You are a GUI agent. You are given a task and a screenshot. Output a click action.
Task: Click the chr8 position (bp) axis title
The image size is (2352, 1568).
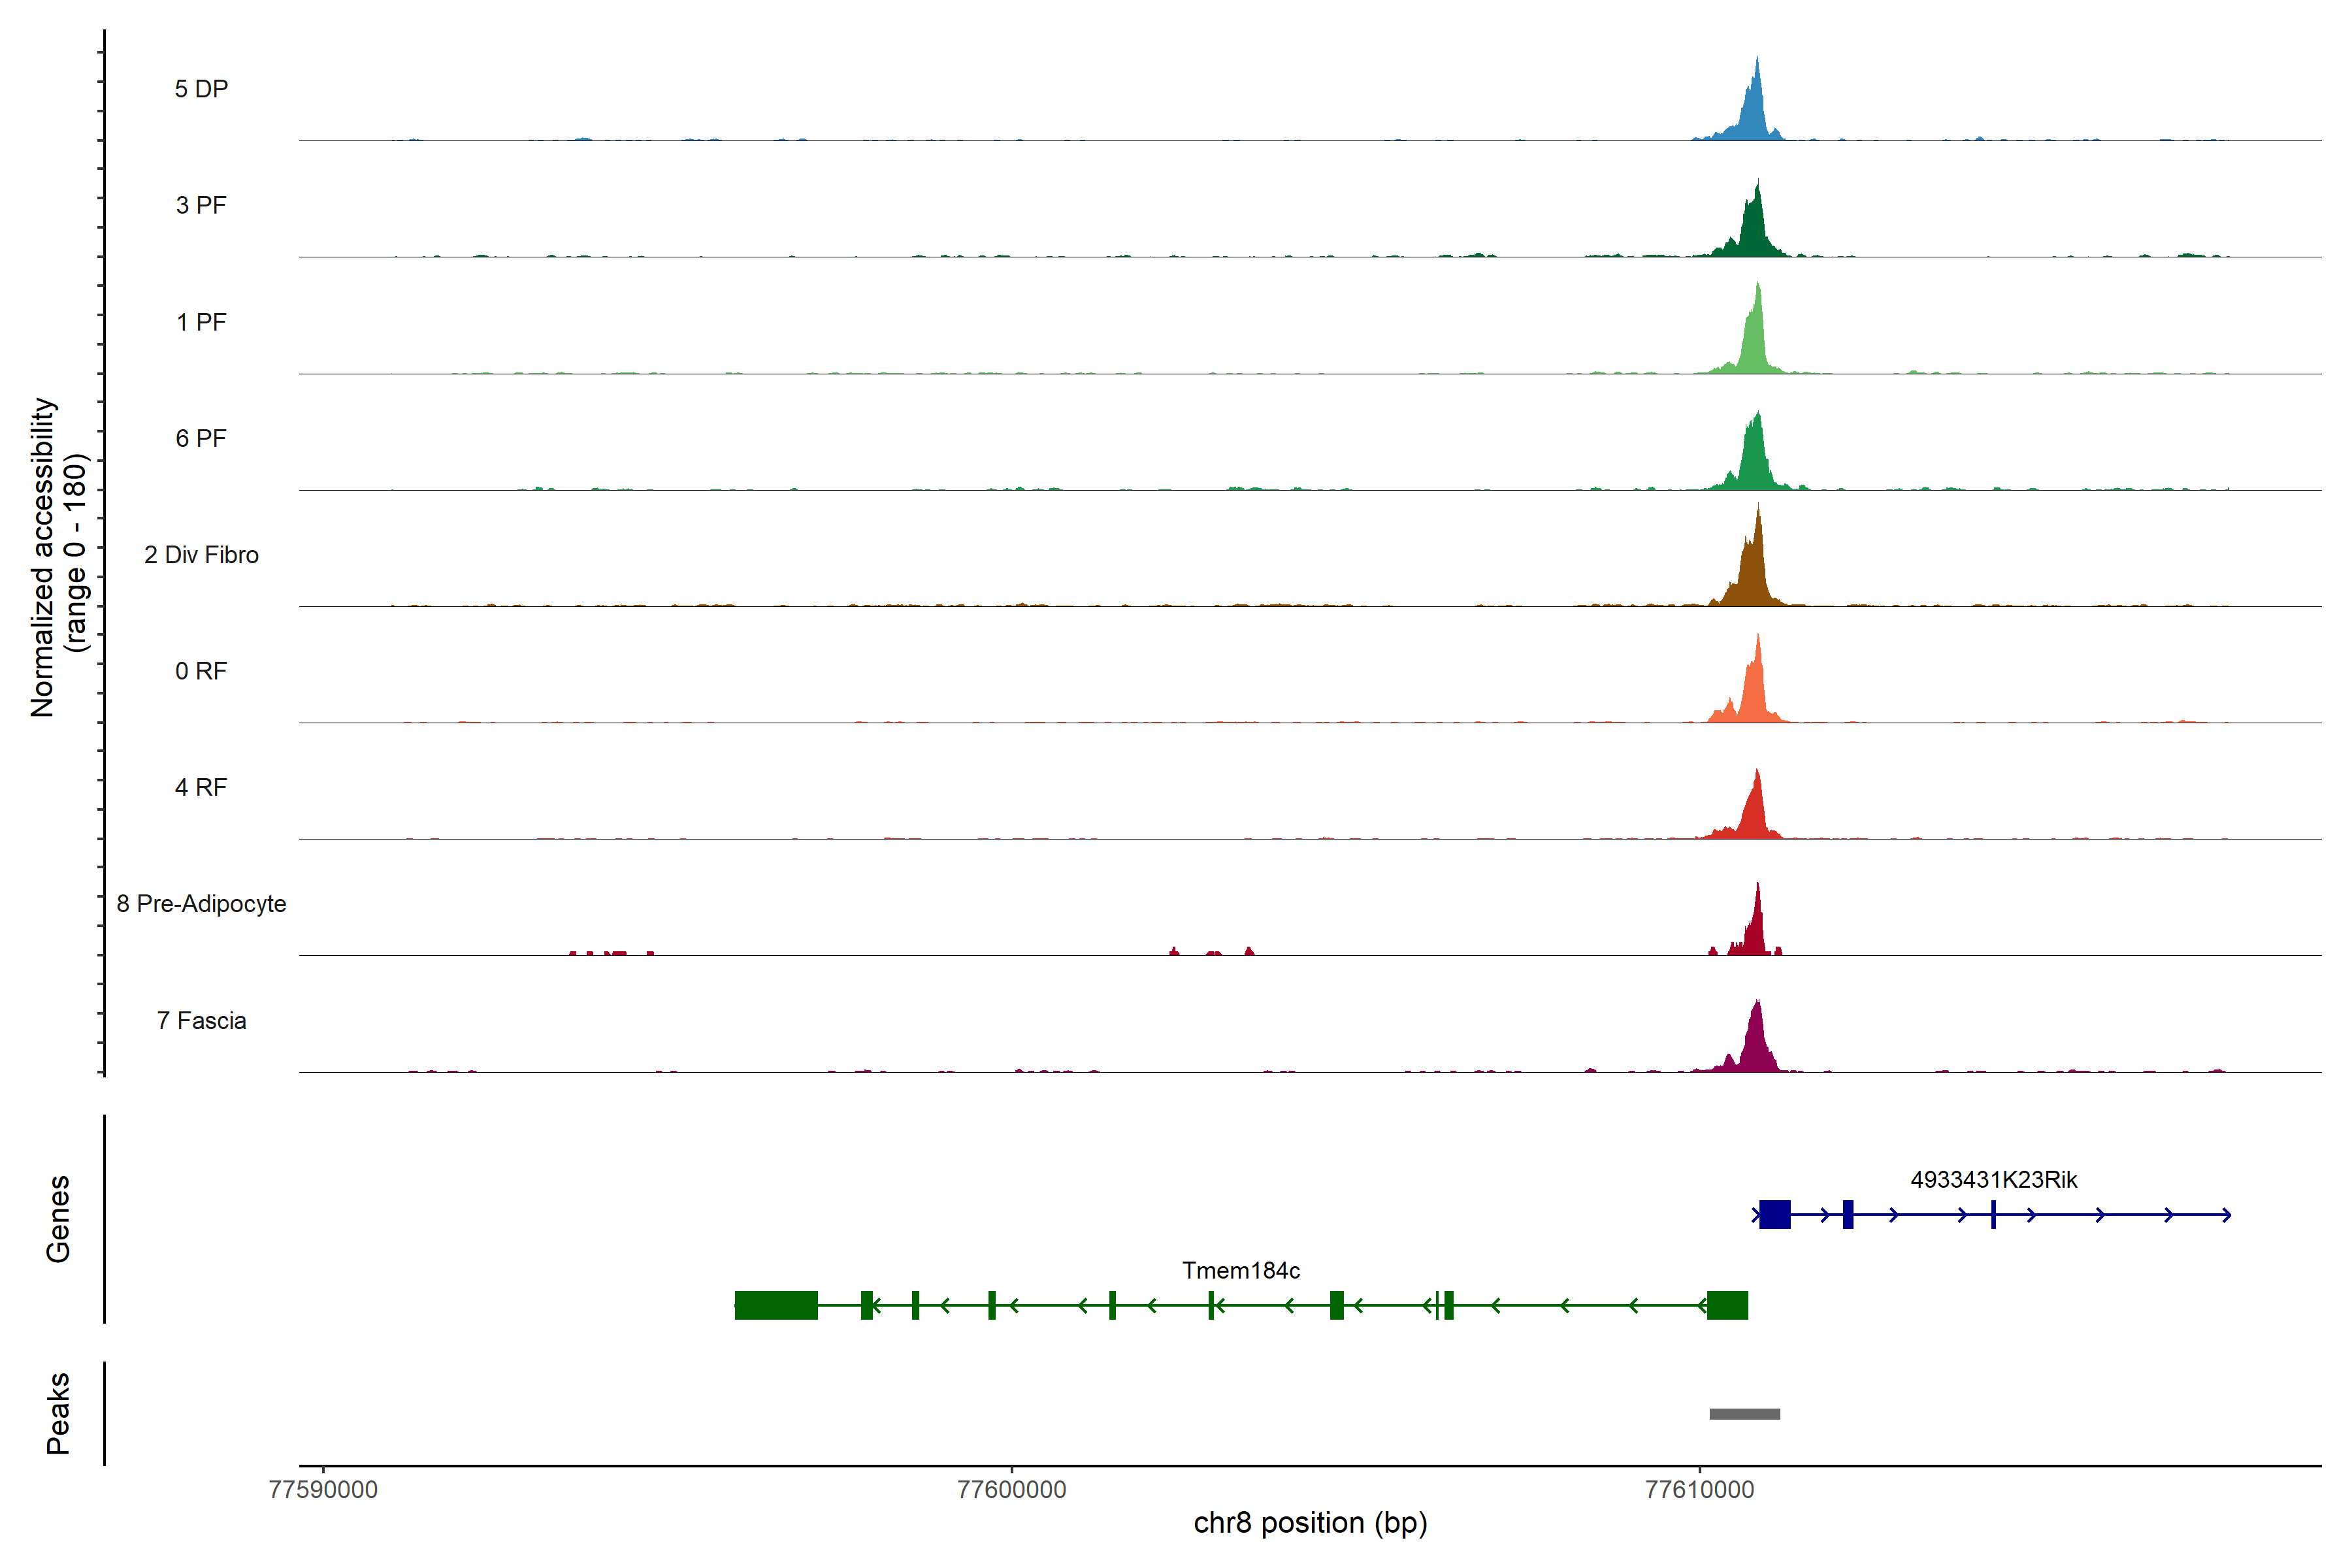point(1310,1523)
